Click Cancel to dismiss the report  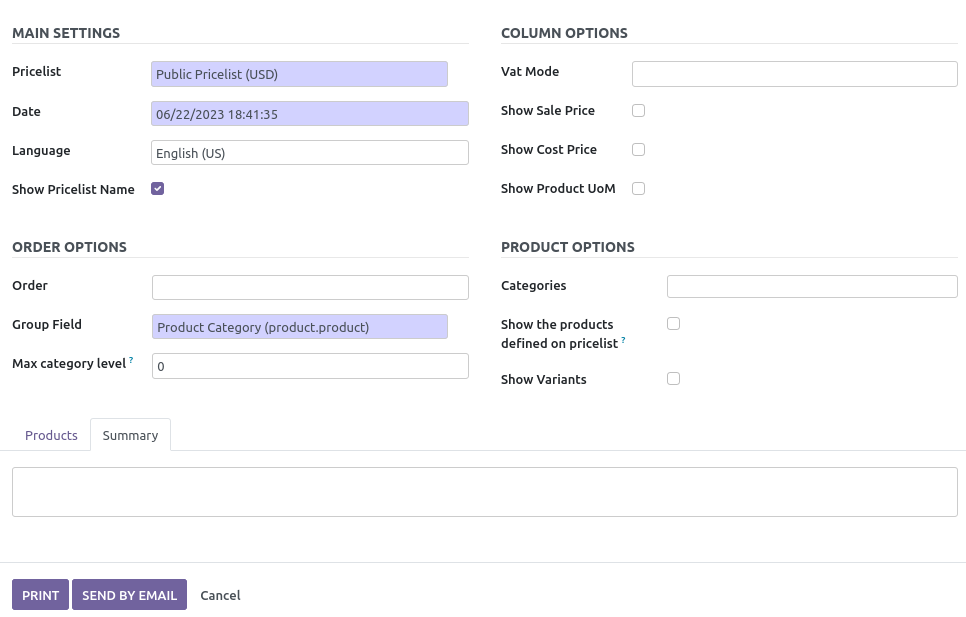coord(220,595)
